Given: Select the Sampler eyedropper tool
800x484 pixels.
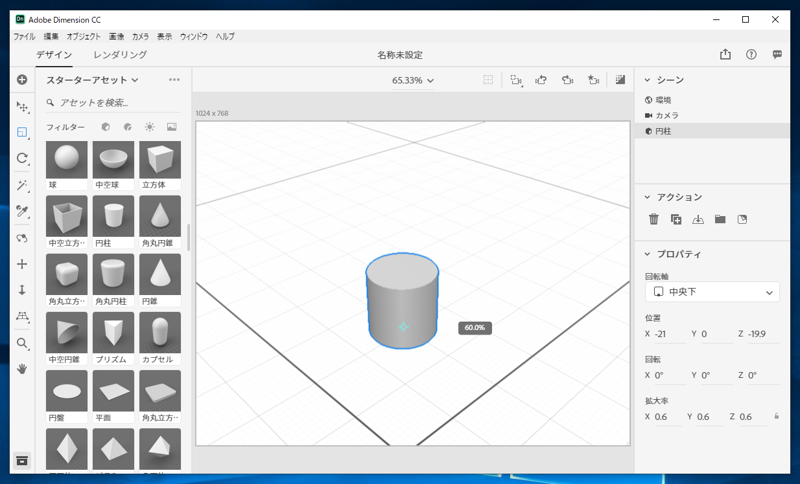Looking at the screenshot, I should coord(22,211).
